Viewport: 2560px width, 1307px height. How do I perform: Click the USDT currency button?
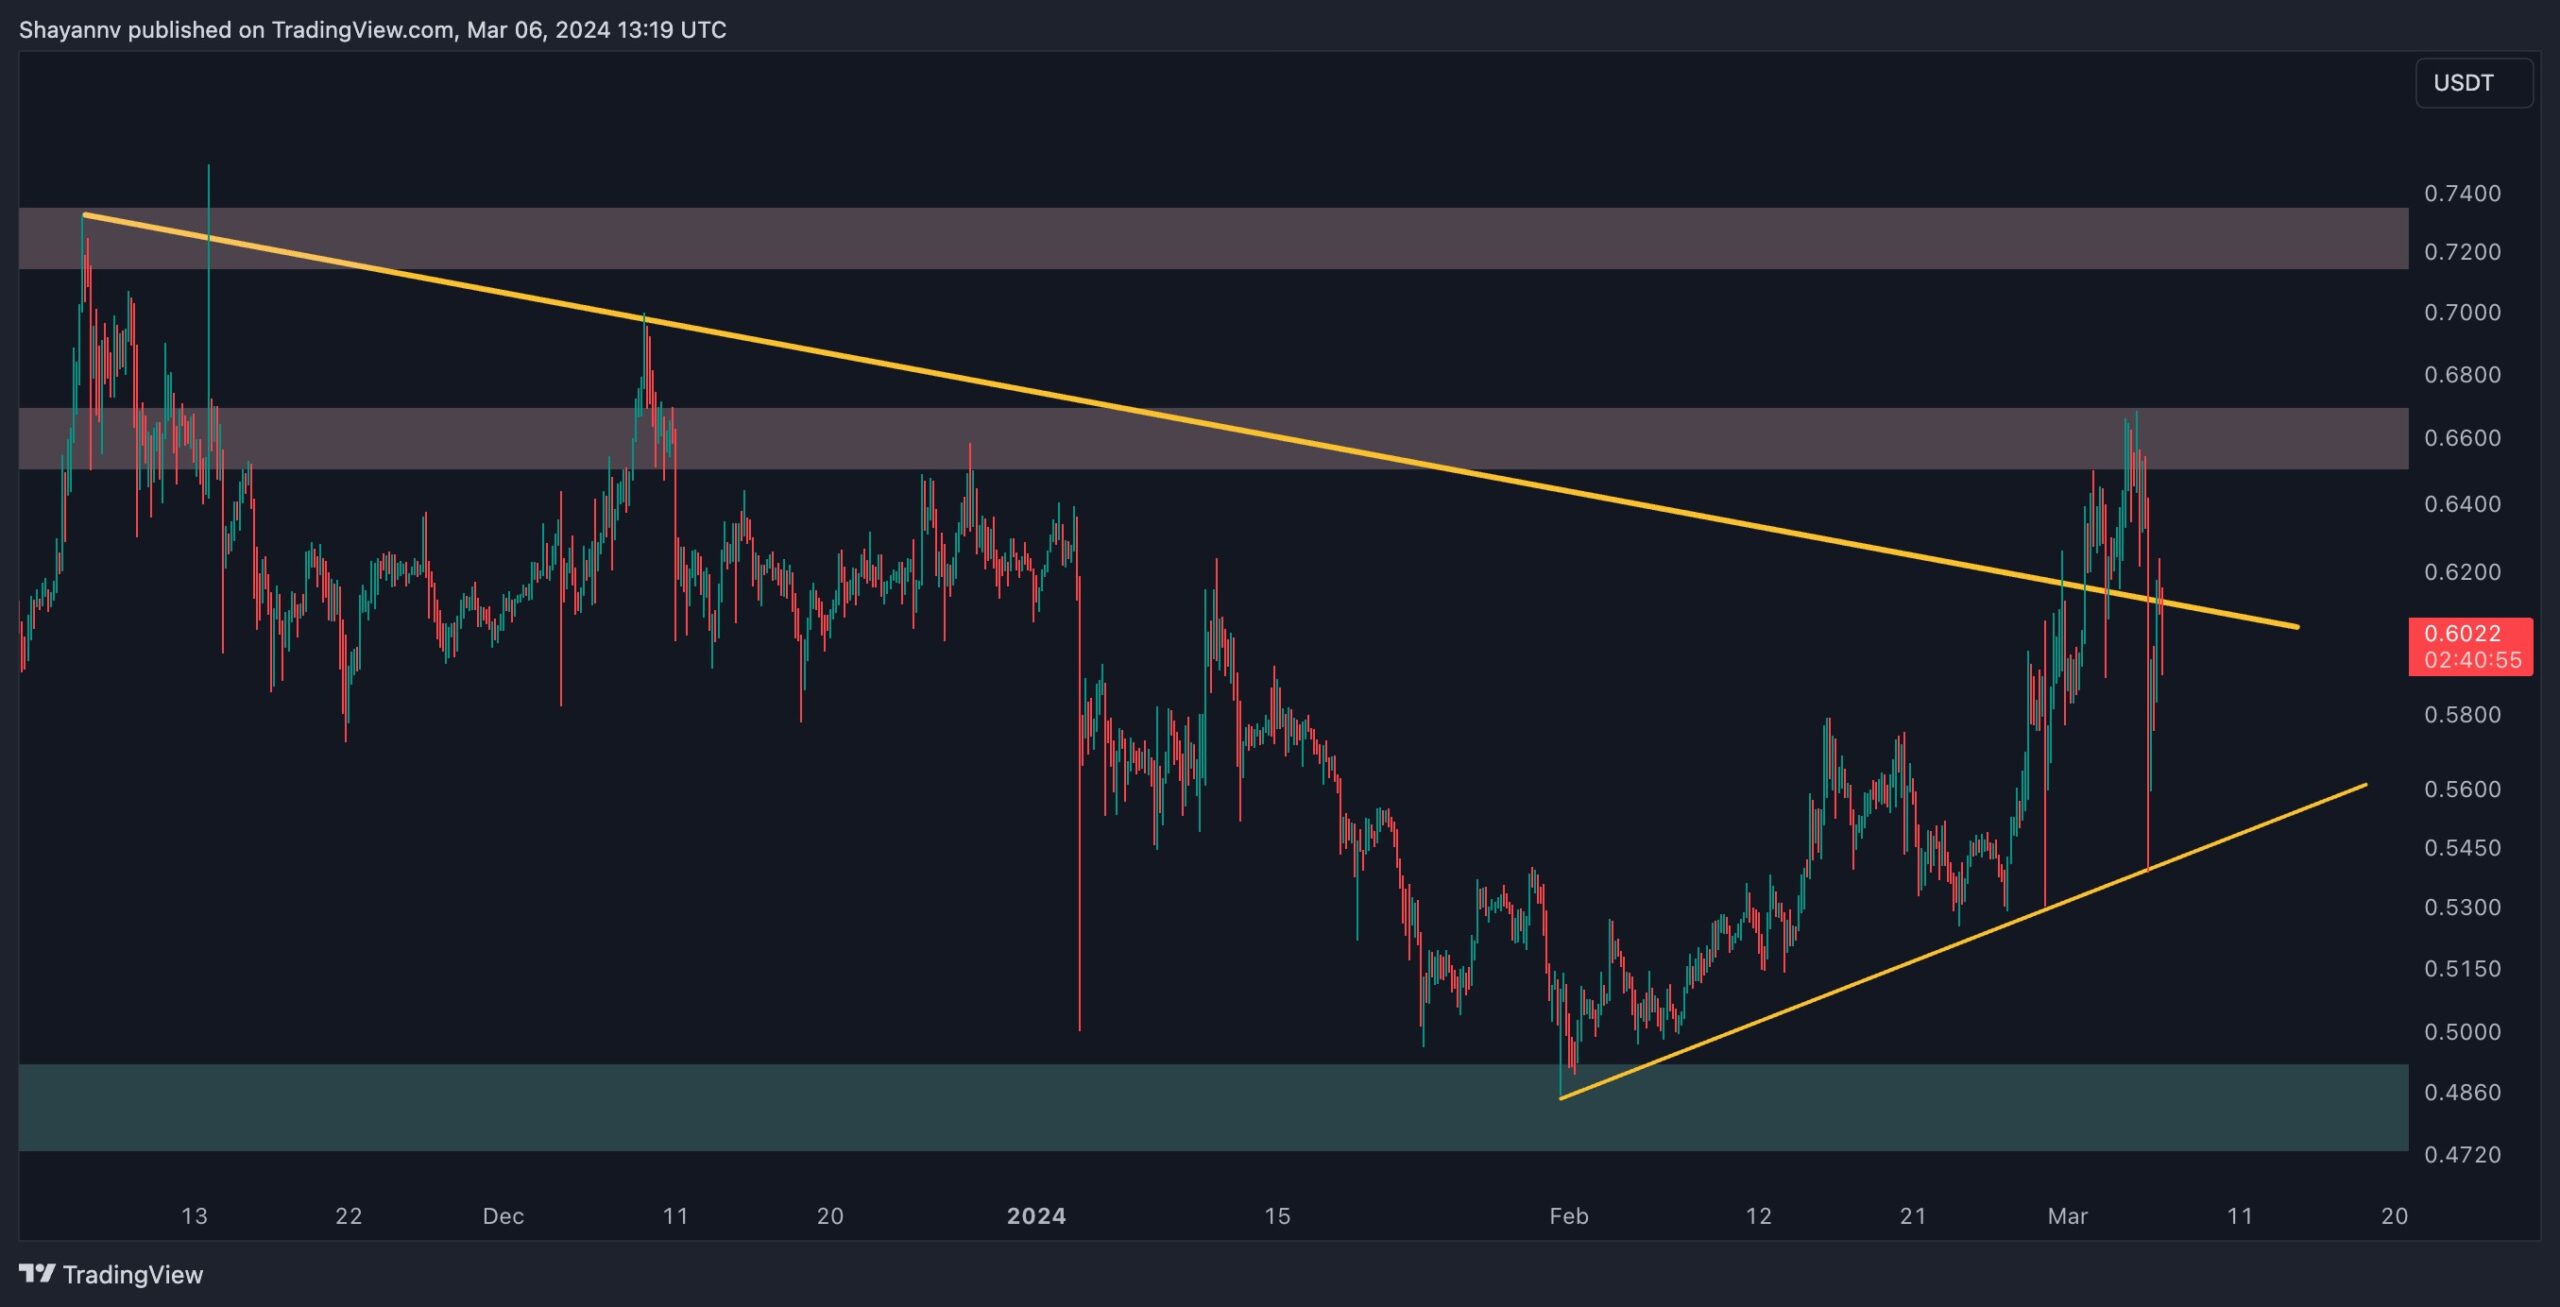coord(2473,83)
